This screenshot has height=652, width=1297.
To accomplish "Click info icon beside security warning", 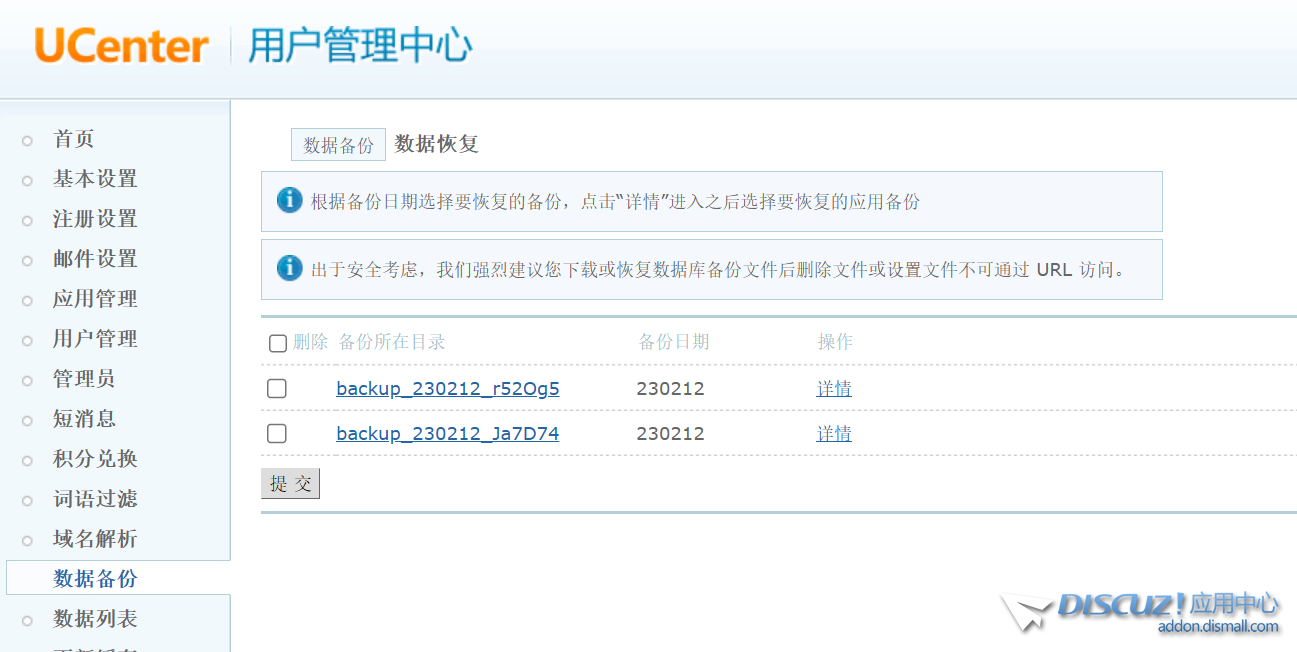I will pyautogui.click(x=289, y=268).
